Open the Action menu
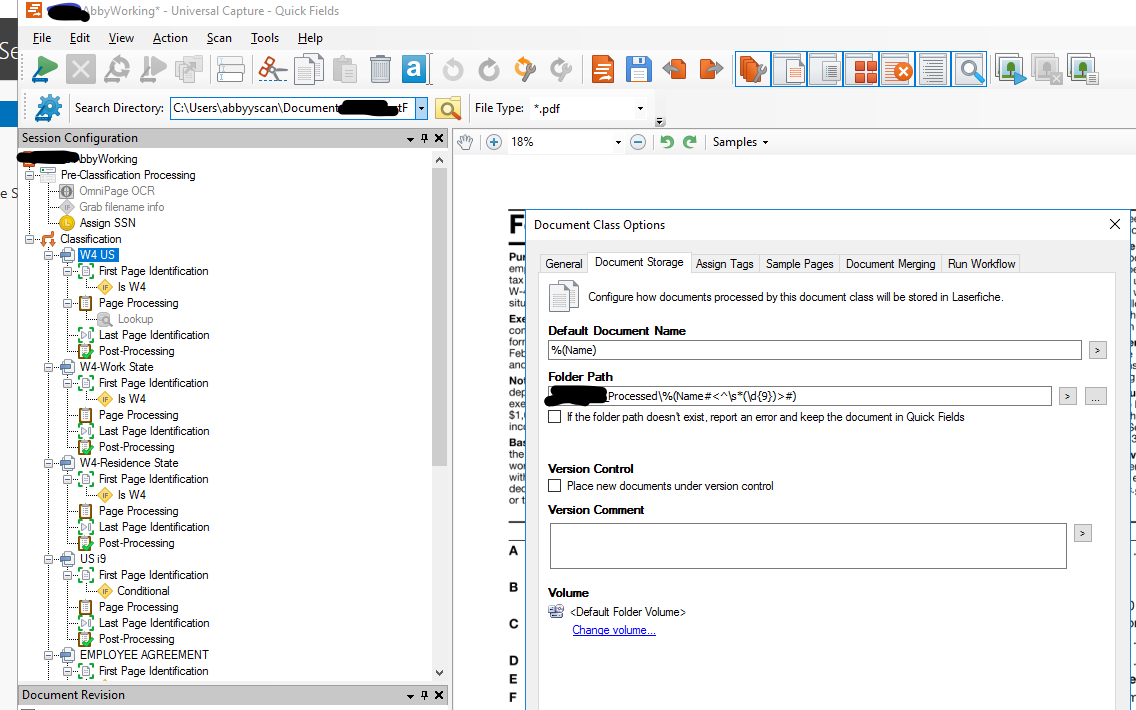Viewport: 1136px width, 710px height. [x=170, y=38]
